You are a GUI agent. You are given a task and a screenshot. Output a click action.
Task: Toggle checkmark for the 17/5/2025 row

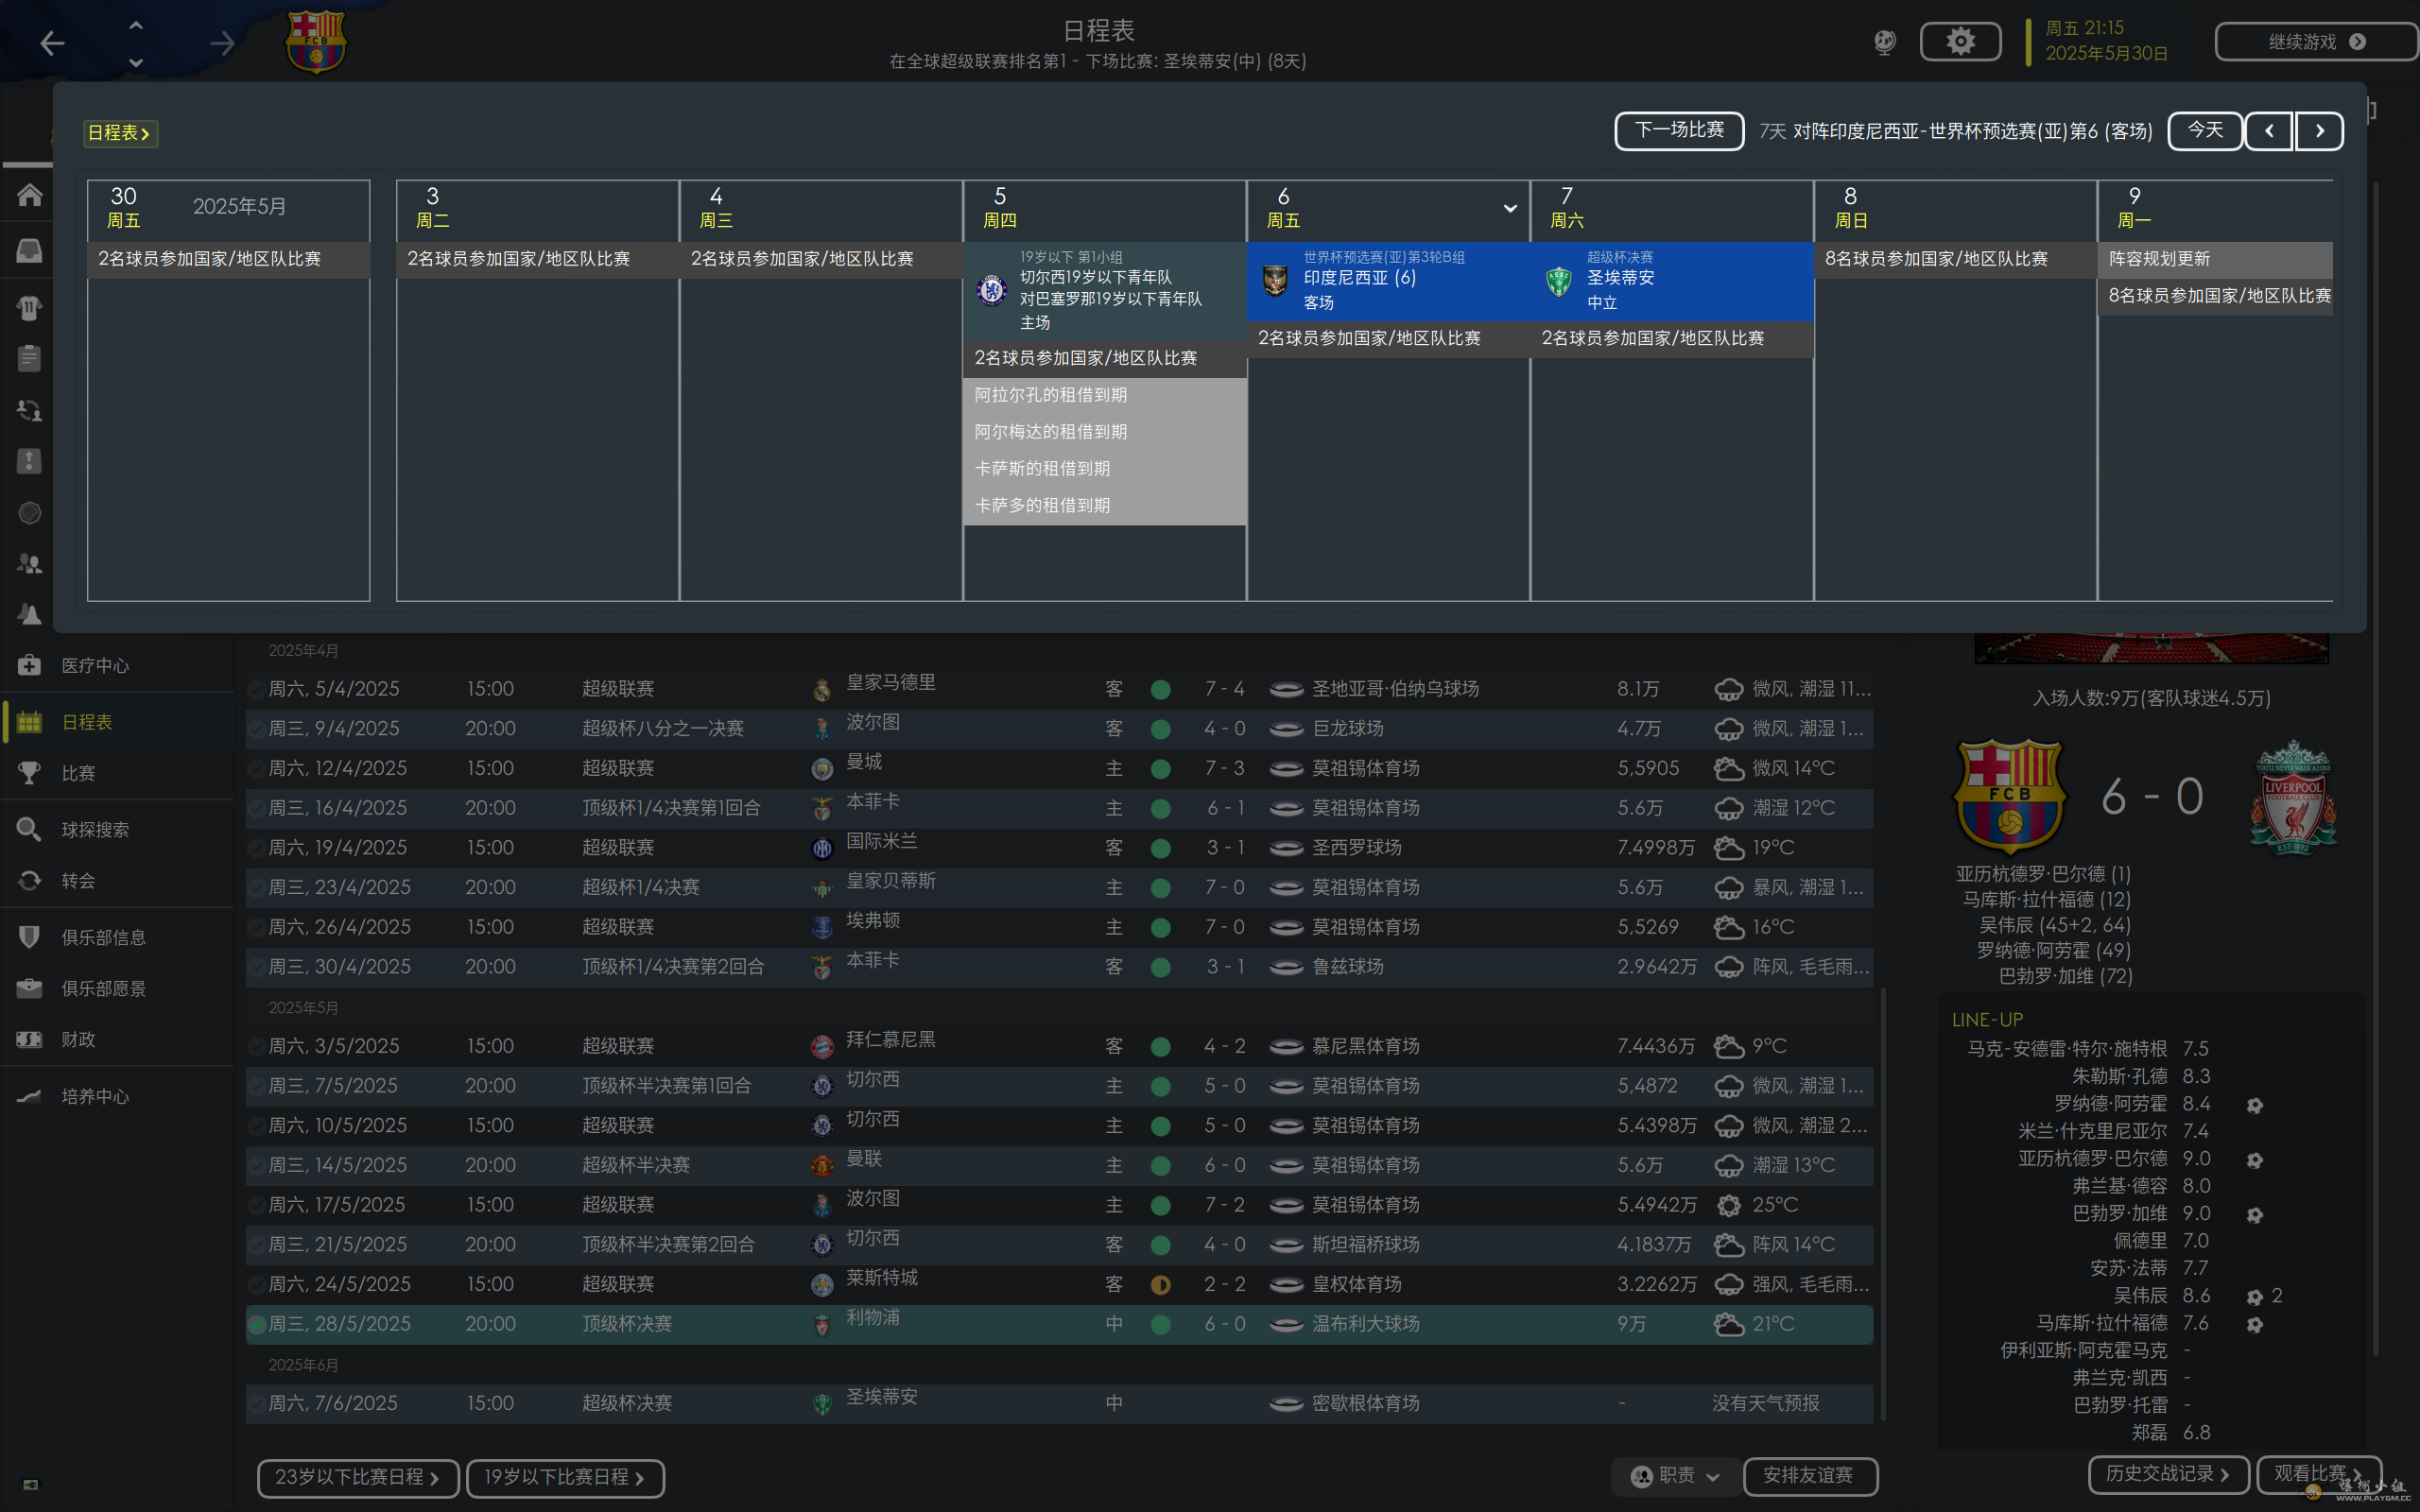click(257, 1205)
